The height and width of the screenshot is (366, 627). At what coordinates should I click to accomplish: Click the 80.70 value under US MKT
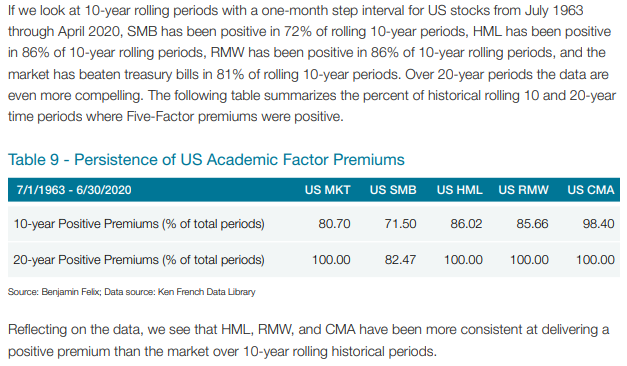[334, 224]
